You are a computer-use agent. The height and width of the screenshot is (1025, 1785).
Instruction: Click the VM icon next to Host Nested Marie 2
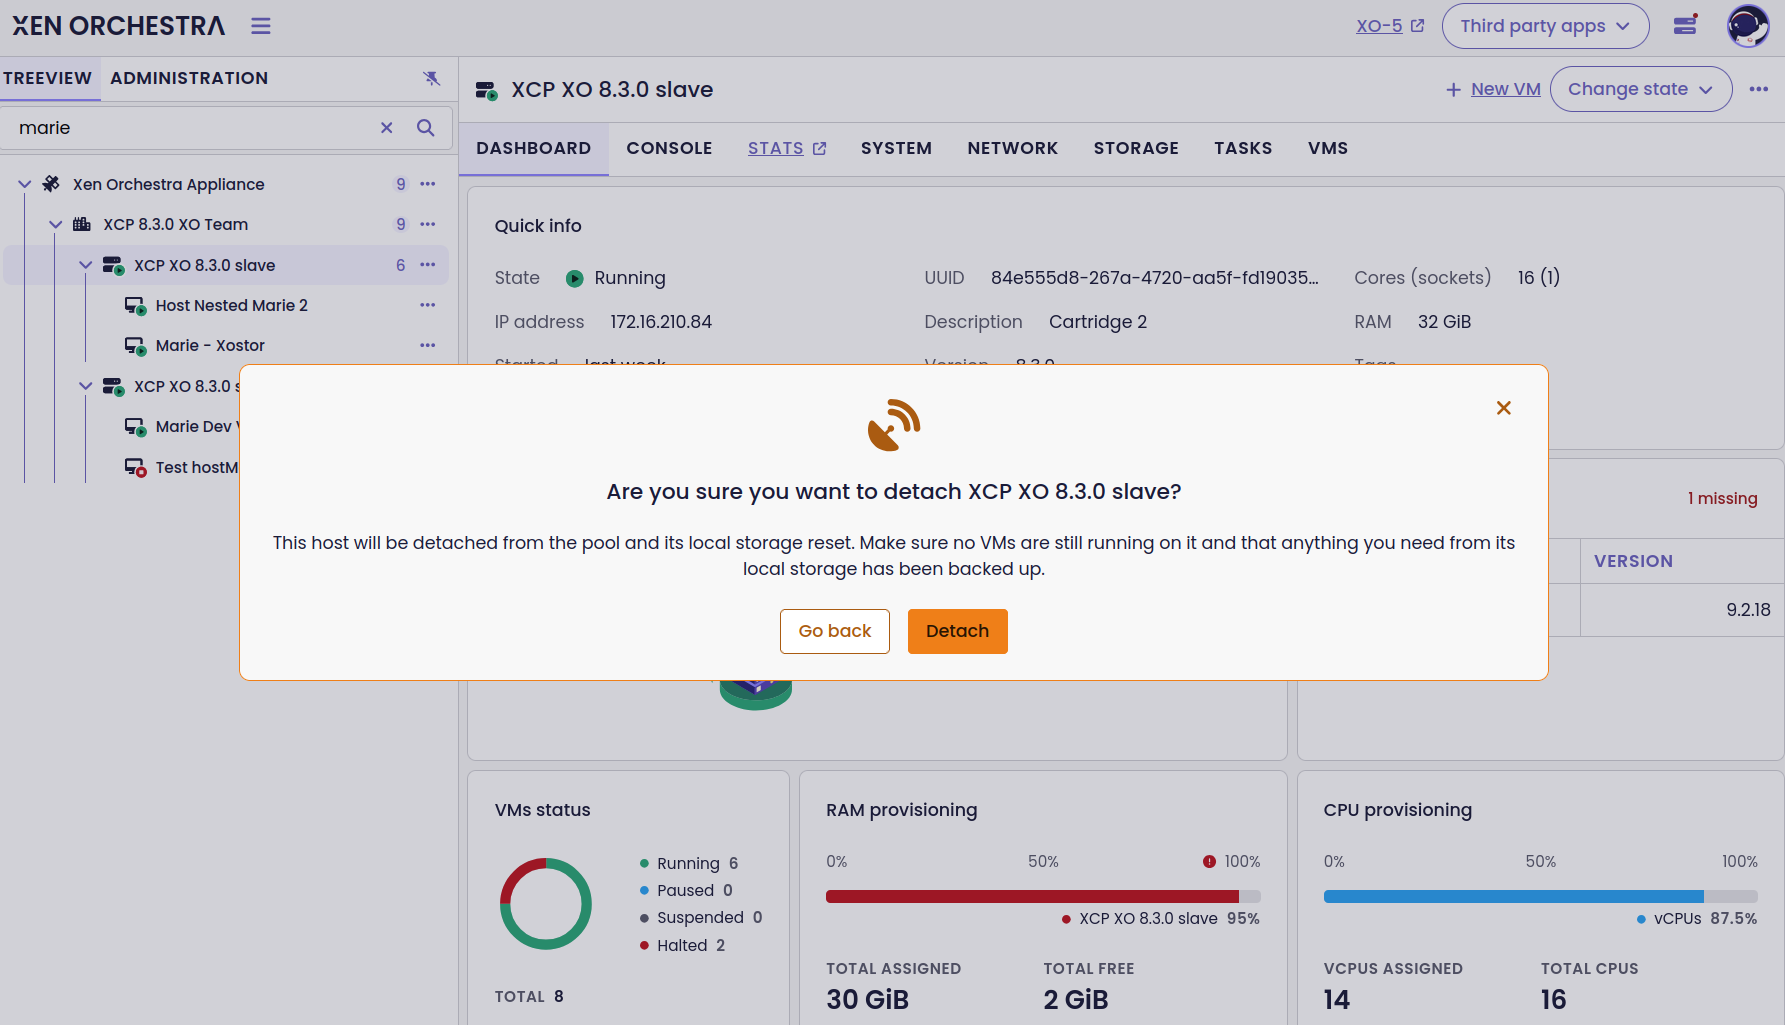pyautogui.click(x=135, y=305)
